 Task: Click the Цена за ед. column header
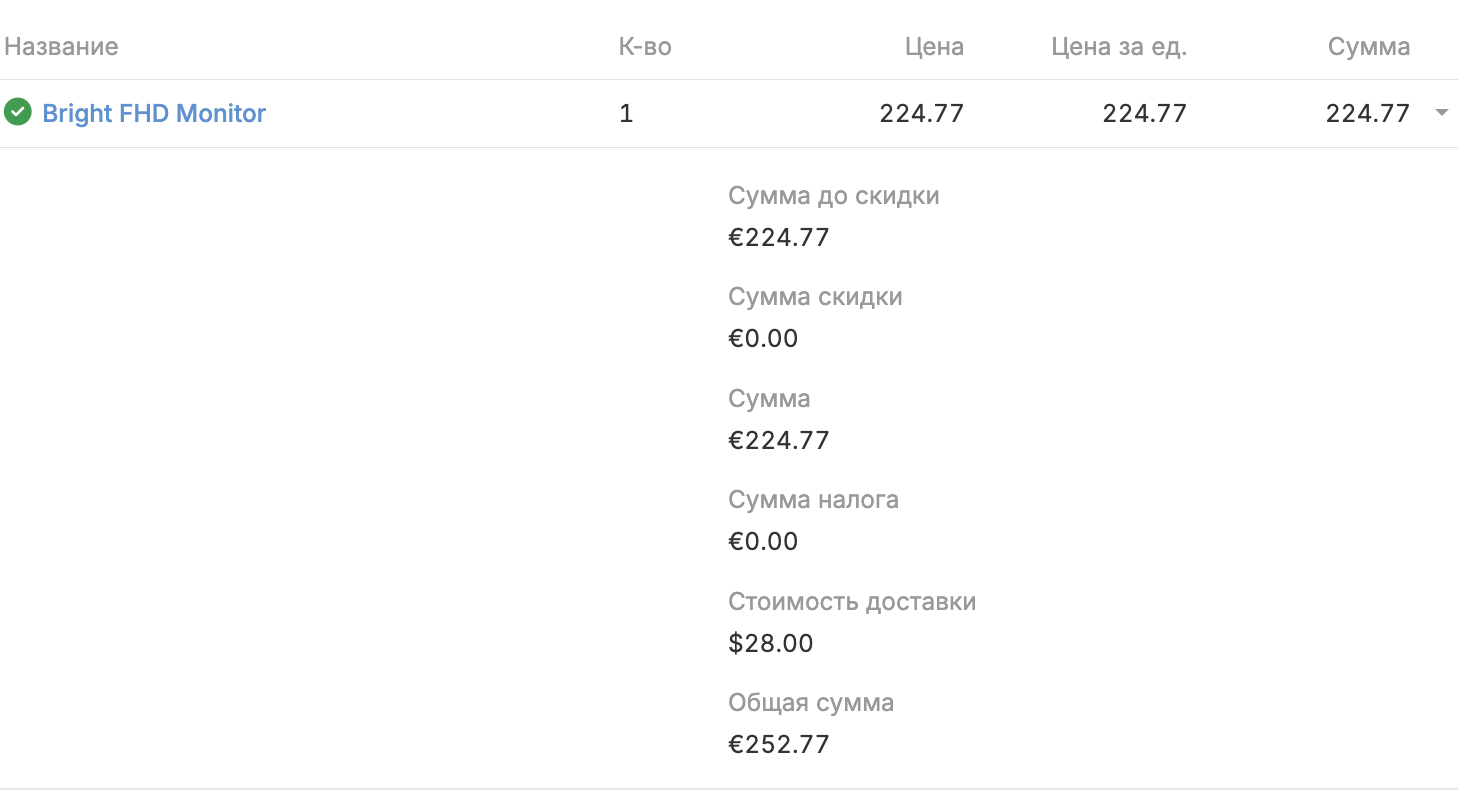point(1119,46)
